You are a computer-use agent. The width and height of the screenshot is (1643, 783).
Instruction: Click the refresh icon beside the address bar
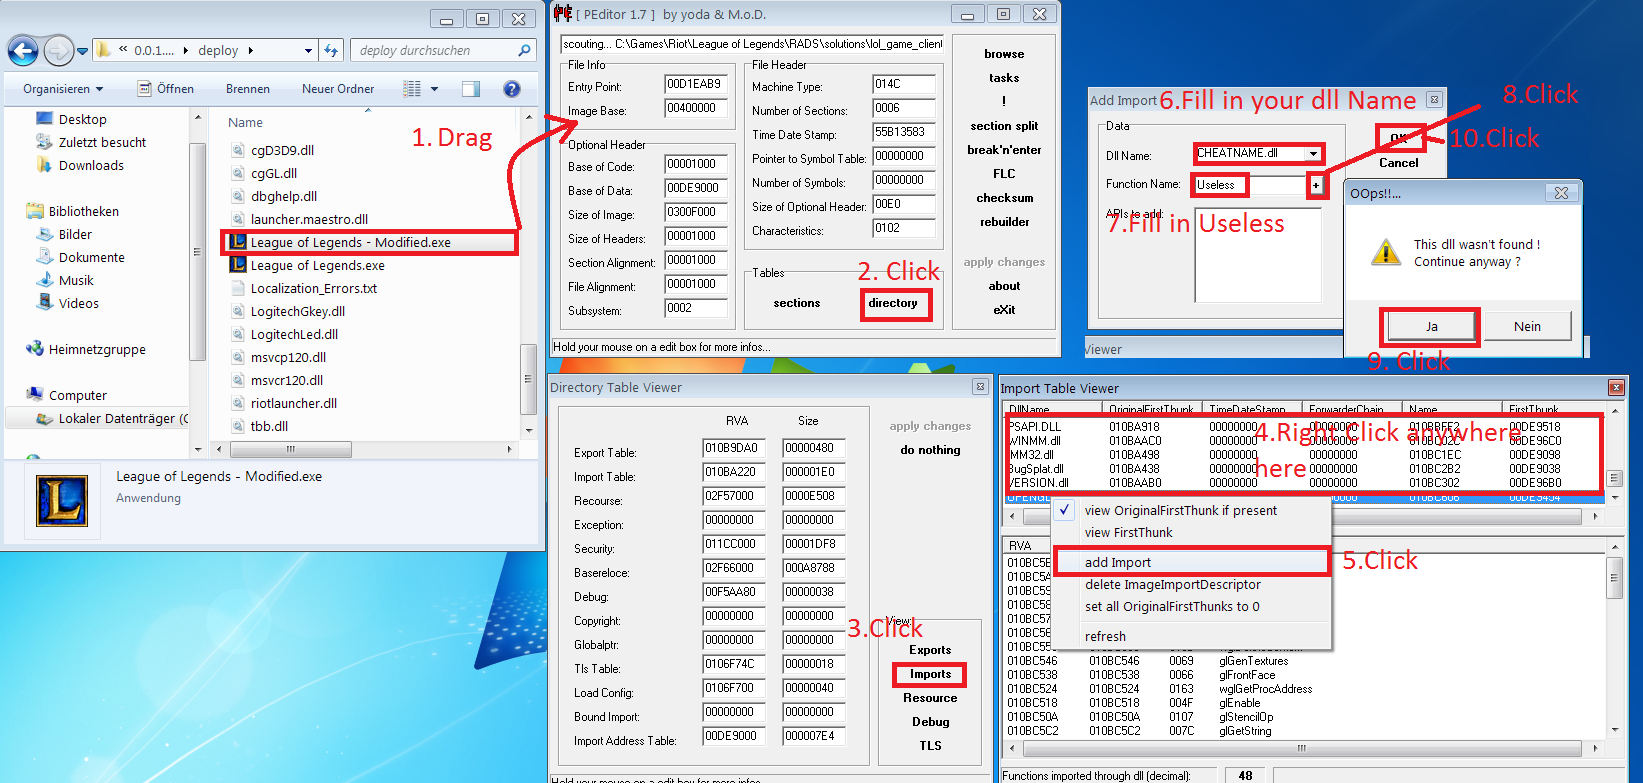(x=331, y=50)
